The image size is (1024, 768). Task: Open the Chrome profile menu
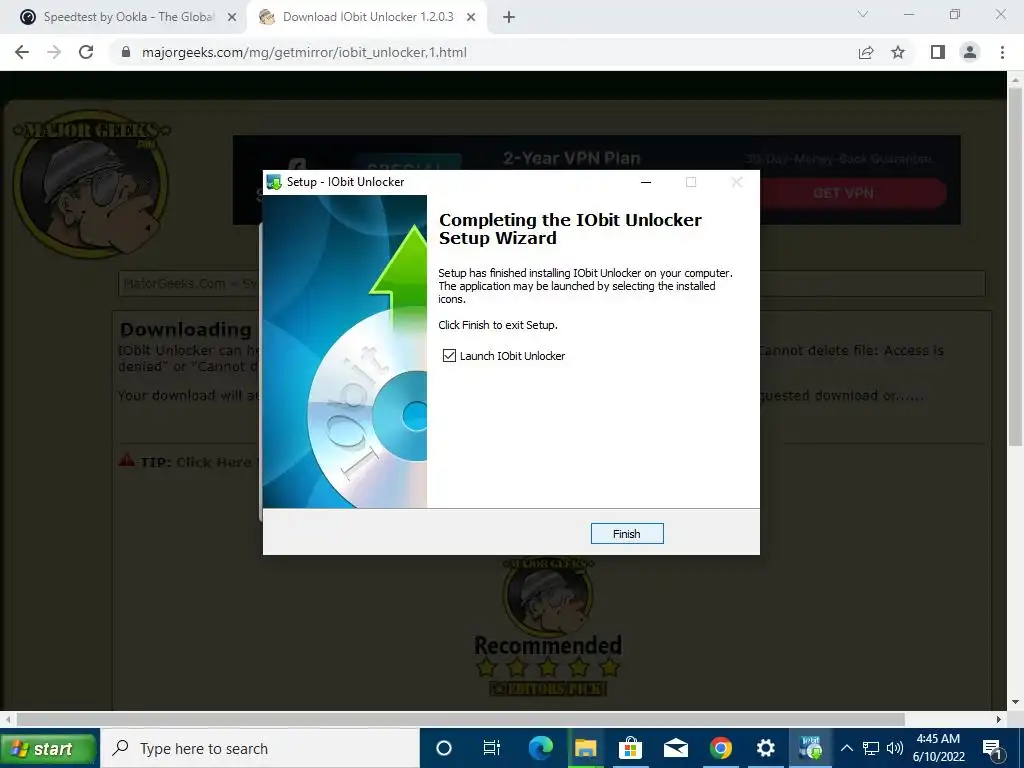click(970, 52)
